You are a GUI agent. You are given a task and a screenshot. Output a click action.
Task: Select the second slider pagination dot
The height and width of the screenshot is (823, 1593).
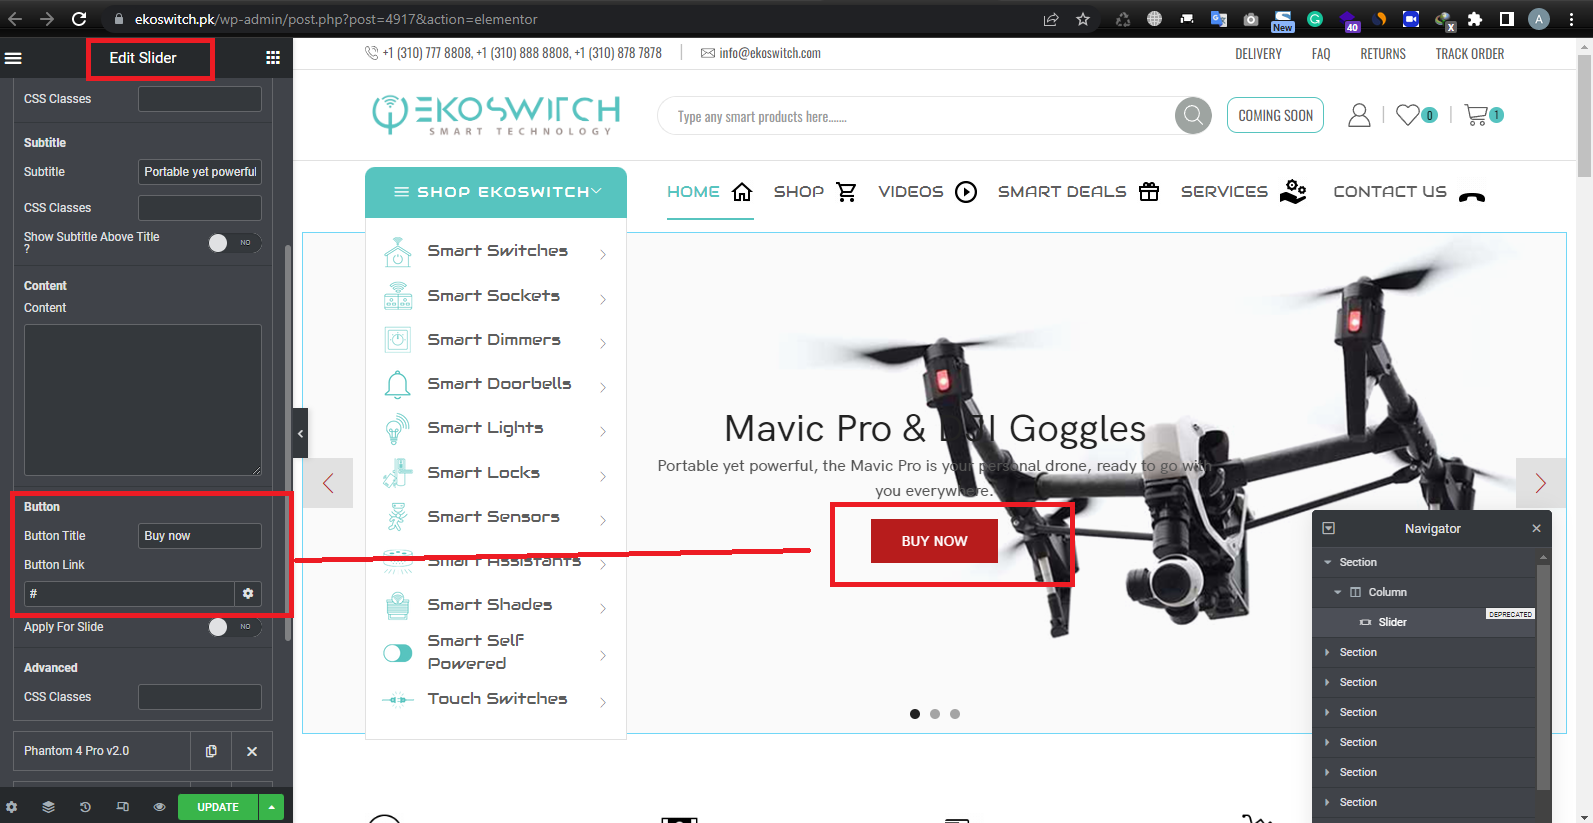tap(935, 714)
